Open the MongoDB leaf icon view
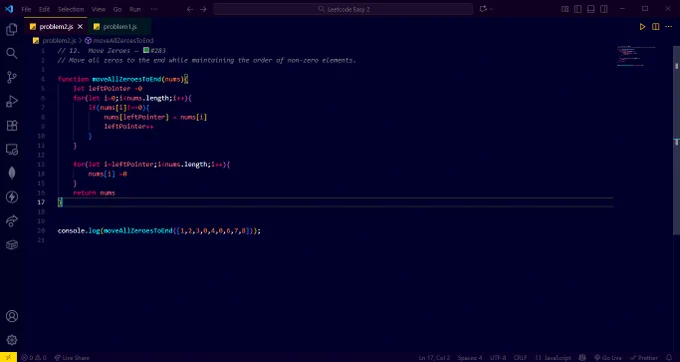Screen dimensions: 680x362 tap(12, 173)
